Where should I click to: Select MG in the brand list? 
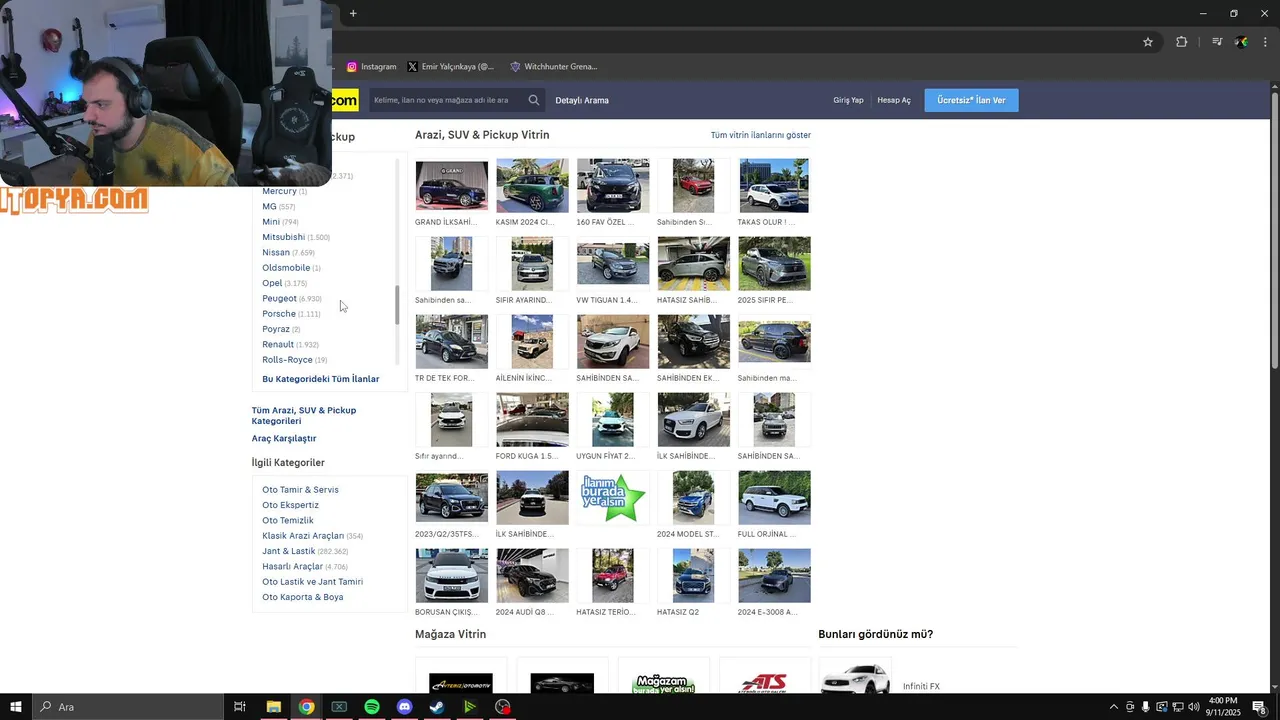(x=269, y=206)
